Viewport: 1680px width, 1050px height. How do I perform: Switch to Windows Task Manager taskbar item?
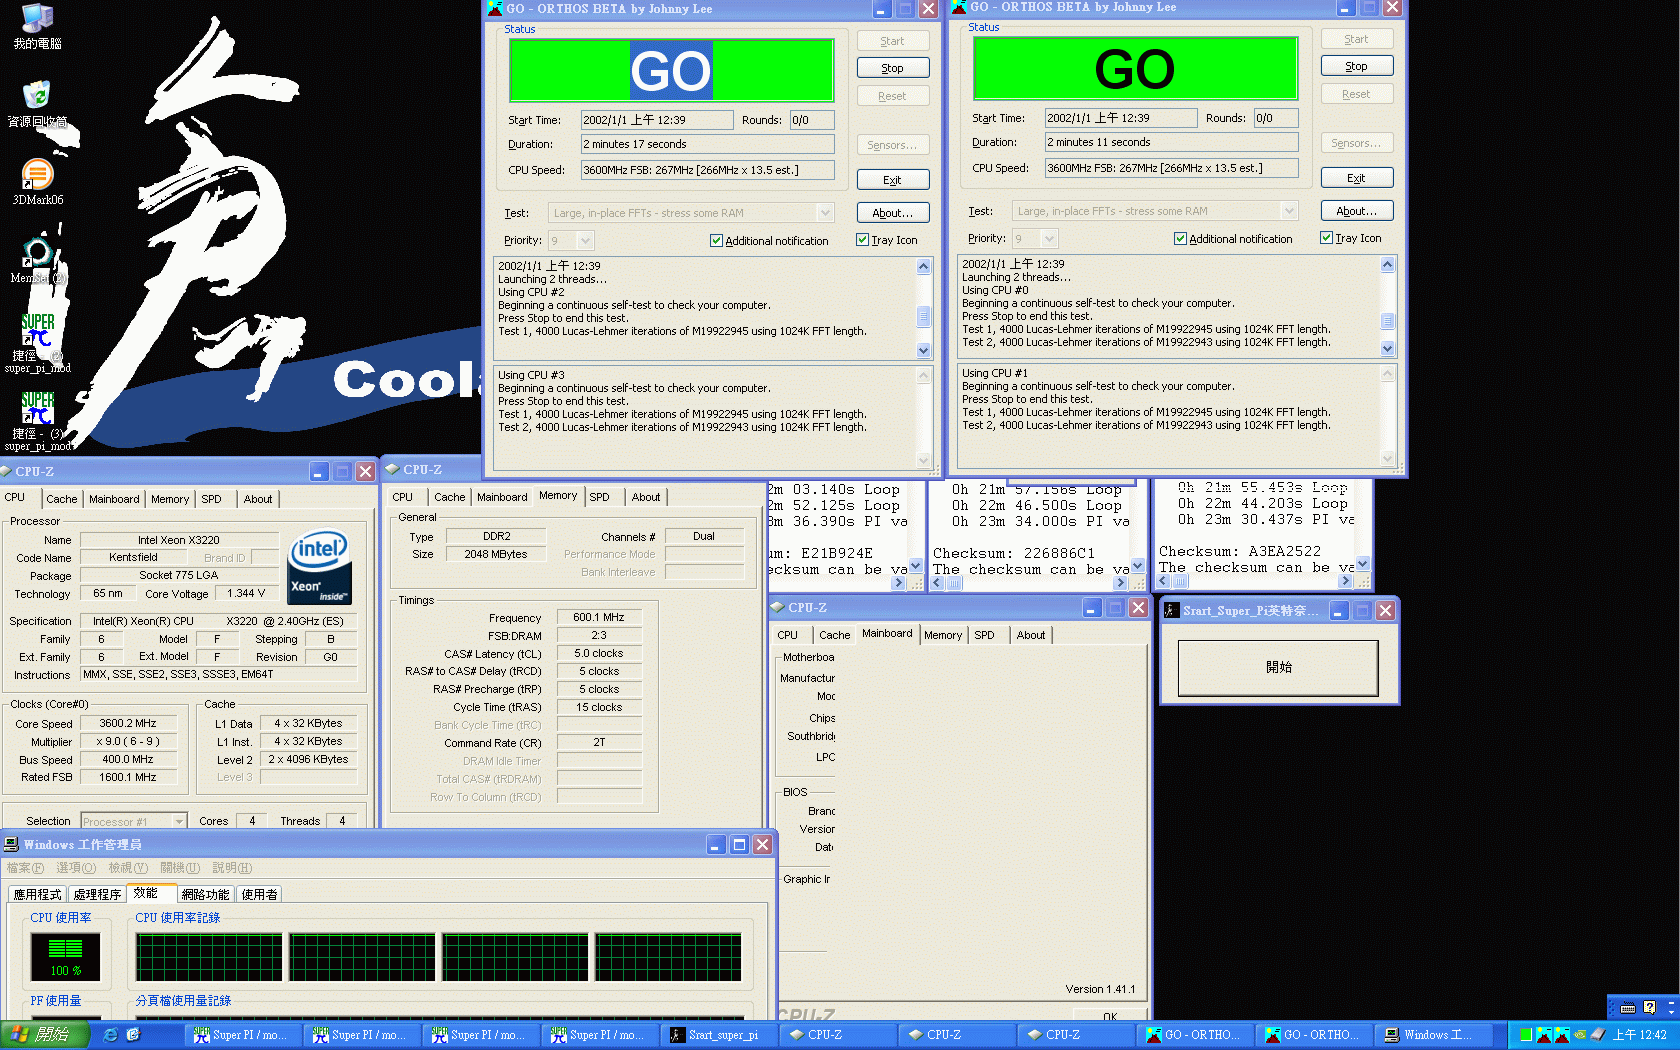tap(1434, 1035)
